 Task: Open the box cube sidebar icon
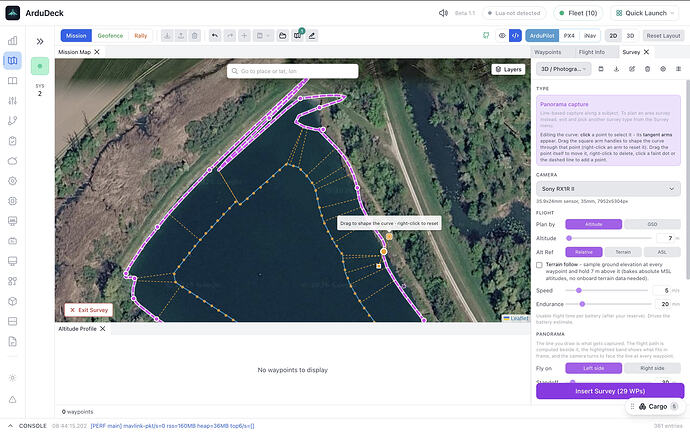pos(12,301)
